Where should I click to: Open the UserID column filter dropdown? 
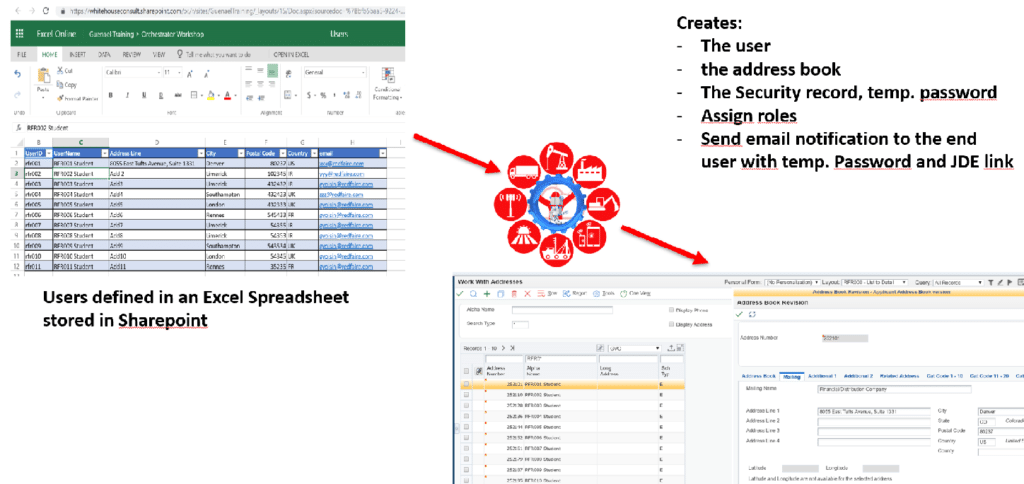pos(48,152)
